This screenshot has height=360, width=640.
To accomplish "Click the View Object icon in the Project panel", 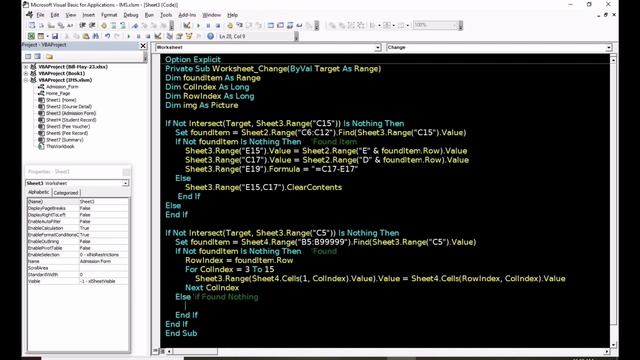I will 38,56.
